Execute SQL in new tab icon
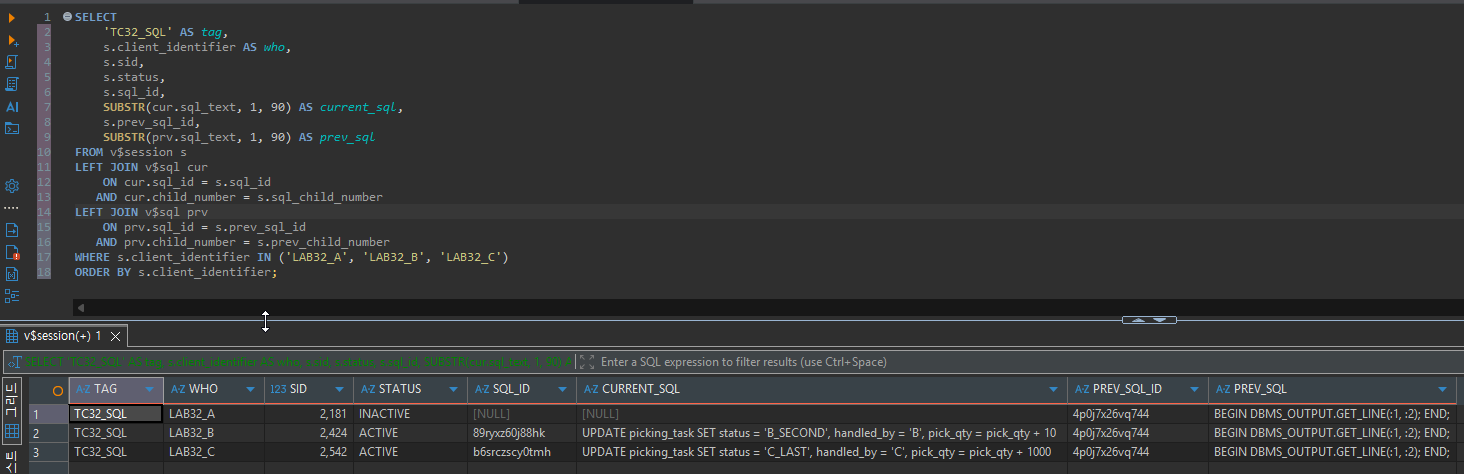The image size is (1464, 474). [x=13, y=40]
